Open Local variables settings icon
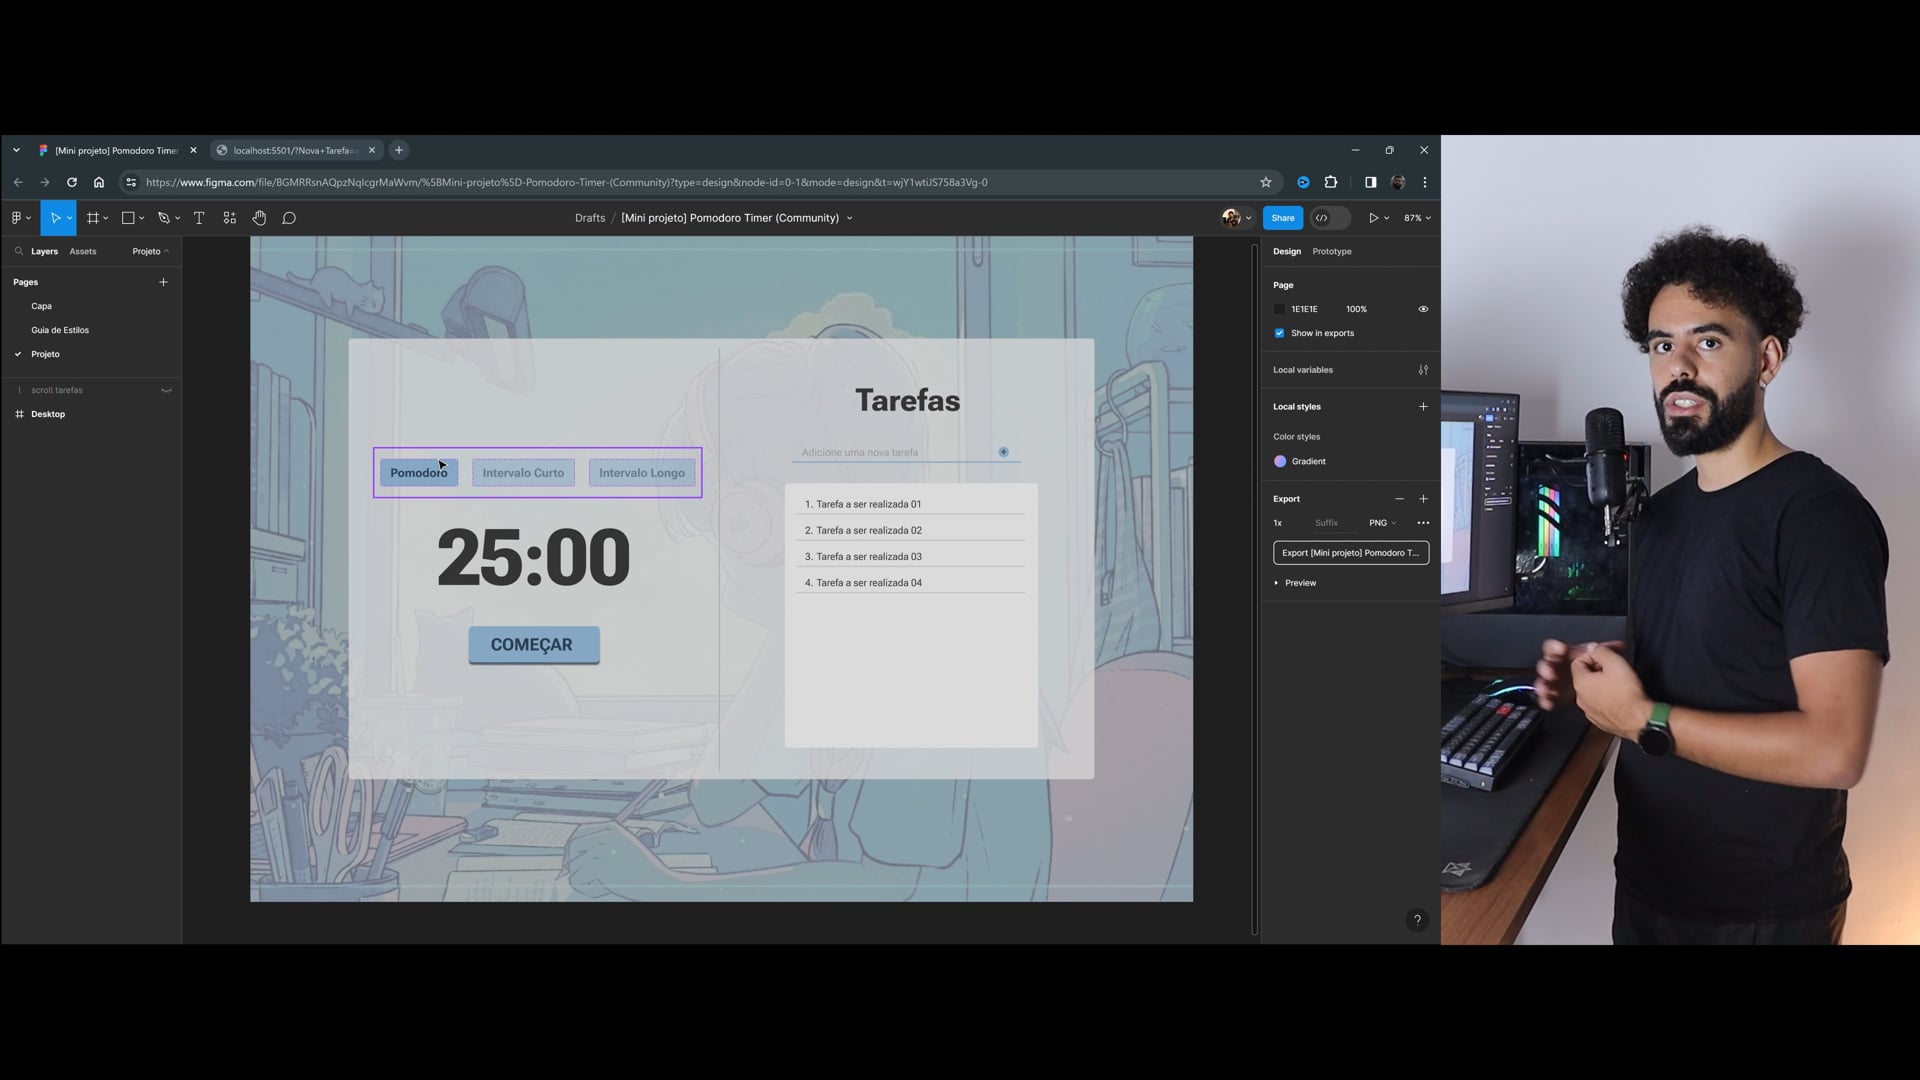 pos(1423,370)
